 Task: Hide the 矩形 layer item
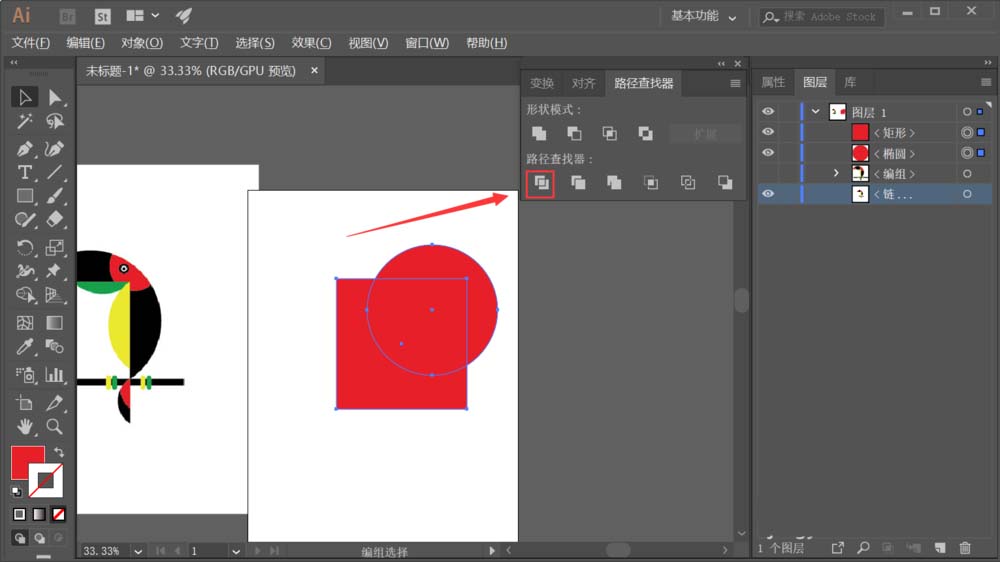point(768,132)
